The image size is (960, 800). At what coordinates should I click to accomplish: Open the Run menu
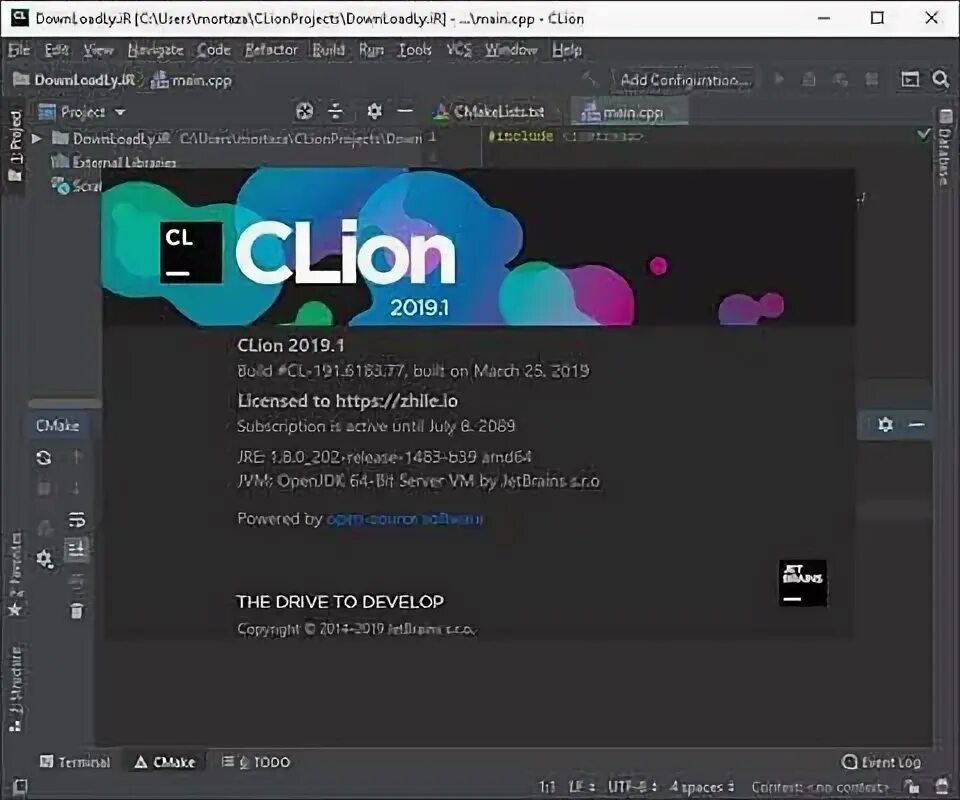[x=371, y=50]
